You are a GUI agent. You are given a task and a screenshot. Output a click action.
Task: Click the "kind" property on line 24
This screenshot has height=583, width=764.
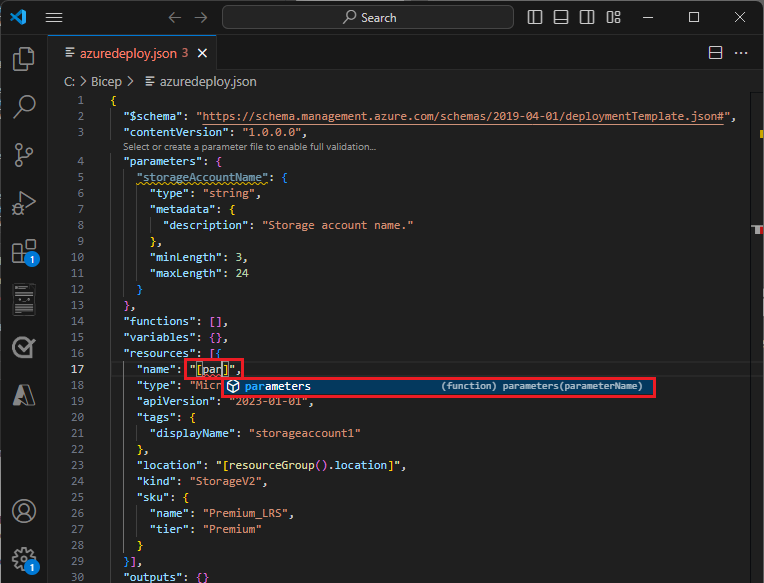156,481
